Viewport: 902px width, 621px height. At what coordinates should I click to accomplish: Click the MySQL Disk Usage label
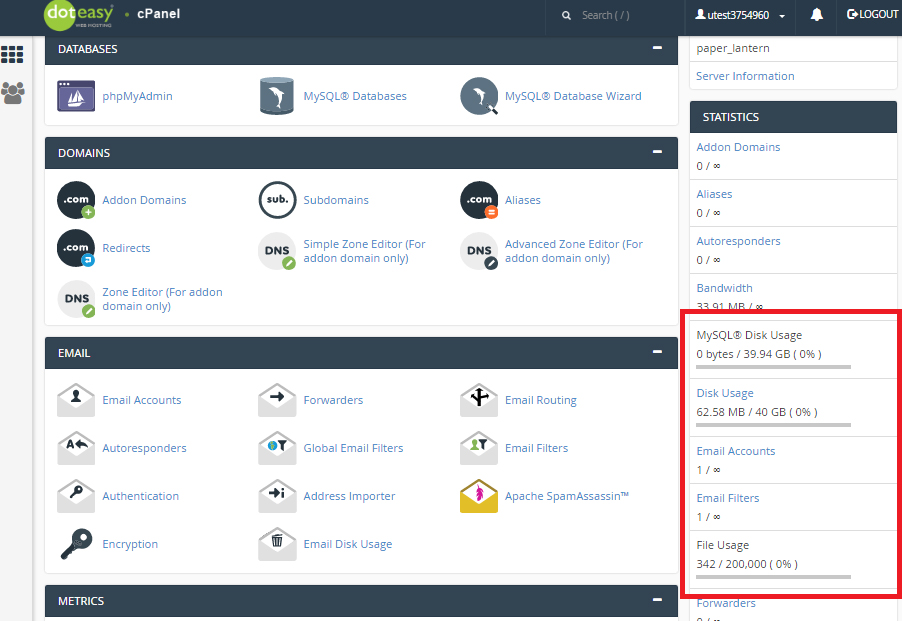click(749, 335)
